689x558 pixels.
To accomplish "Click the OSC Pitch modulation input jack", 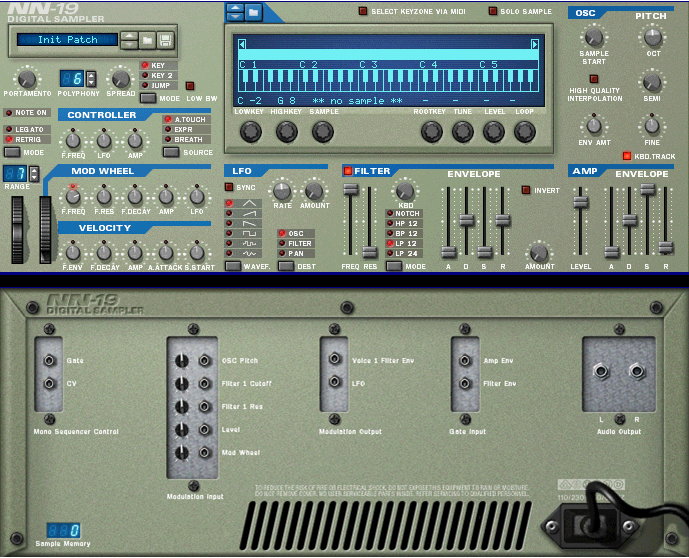I will tap(204, 361).
